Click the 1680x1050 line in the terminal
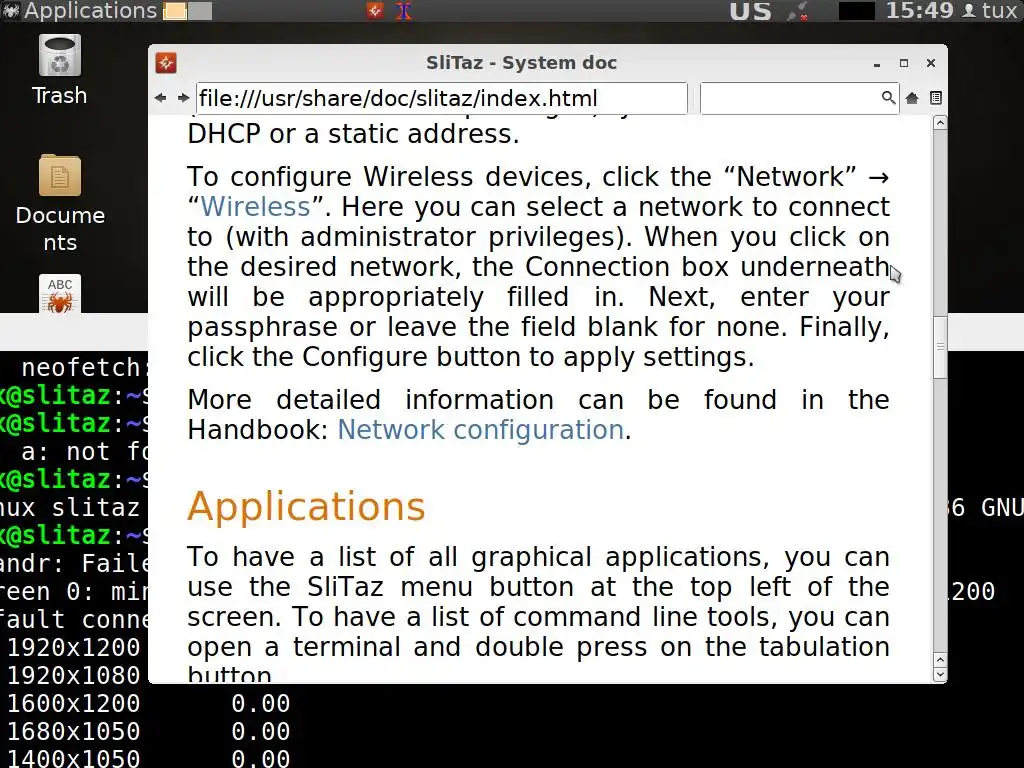The width and height of the screenshot is (1024, 768). coord(148,731)
